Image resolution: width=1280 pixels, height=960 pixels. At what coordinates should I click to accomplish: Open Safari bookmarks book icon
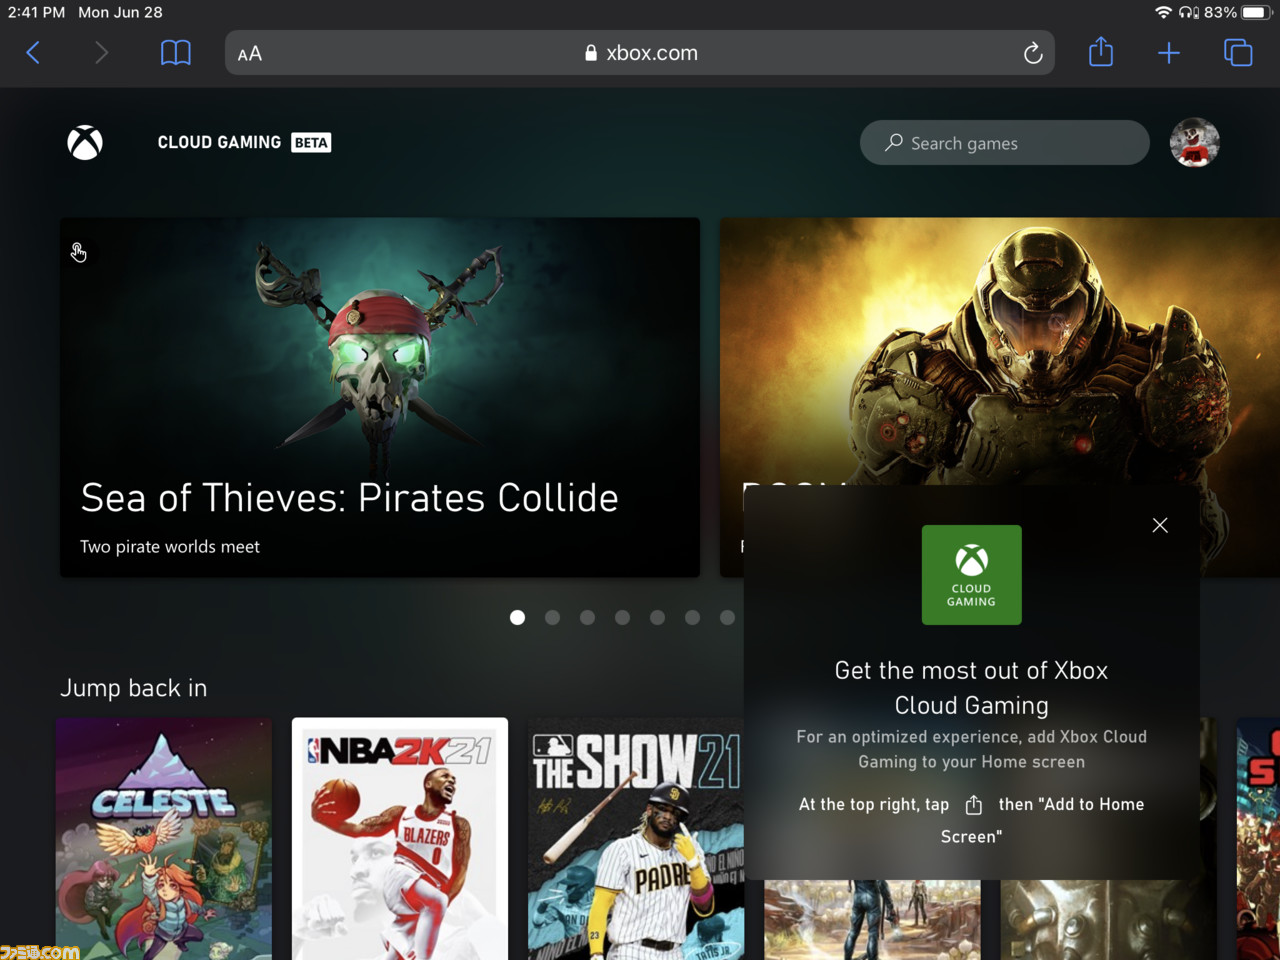pos(176,53)
